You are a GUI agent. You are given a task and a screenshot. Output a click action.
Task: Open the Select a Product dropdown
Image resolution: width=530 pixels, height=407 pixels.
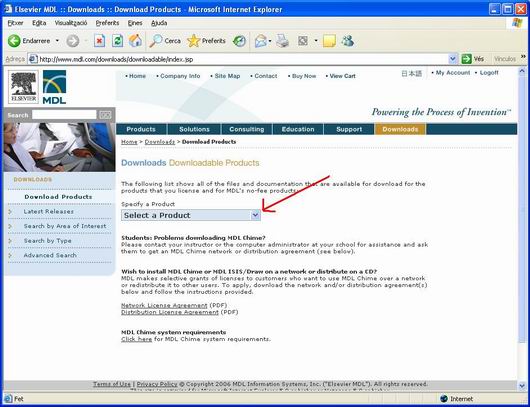click(x=191, y=215)
